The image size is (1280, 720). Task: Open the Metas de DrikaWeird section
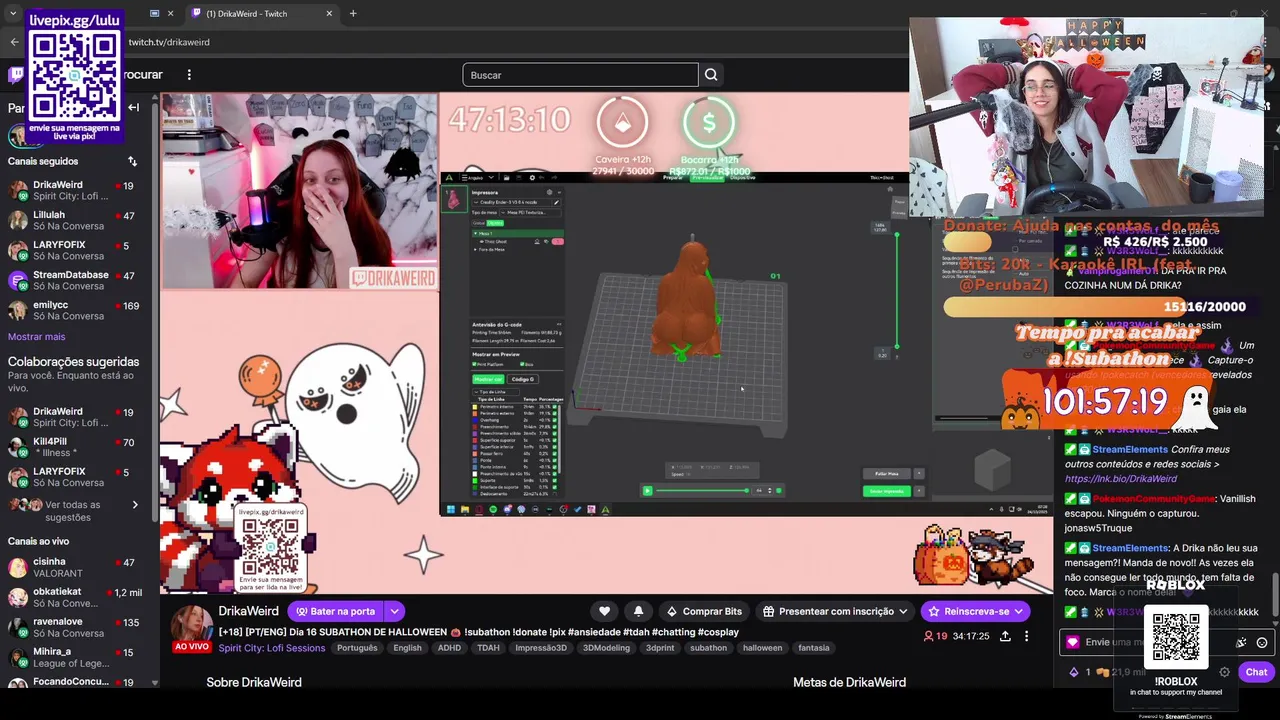(x=849, y=682)
